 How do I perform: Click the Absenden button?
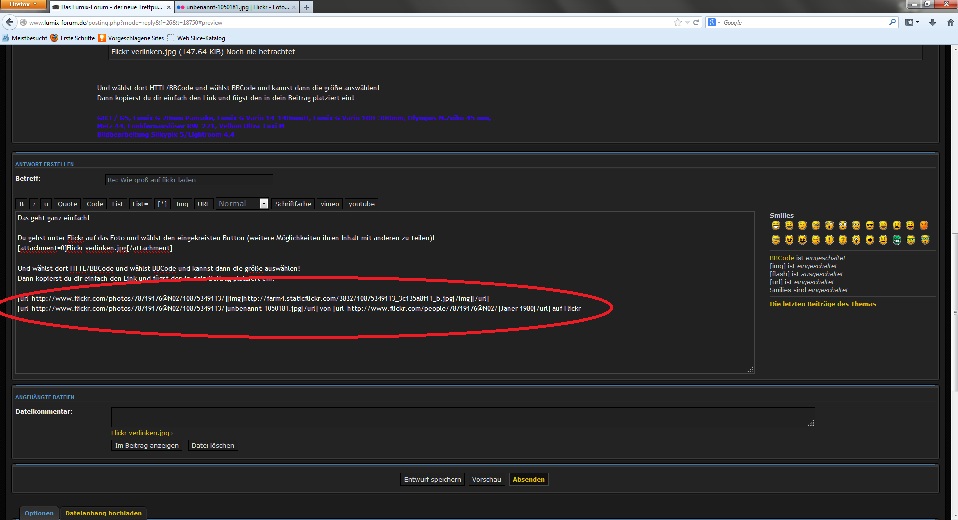(528, 480)
